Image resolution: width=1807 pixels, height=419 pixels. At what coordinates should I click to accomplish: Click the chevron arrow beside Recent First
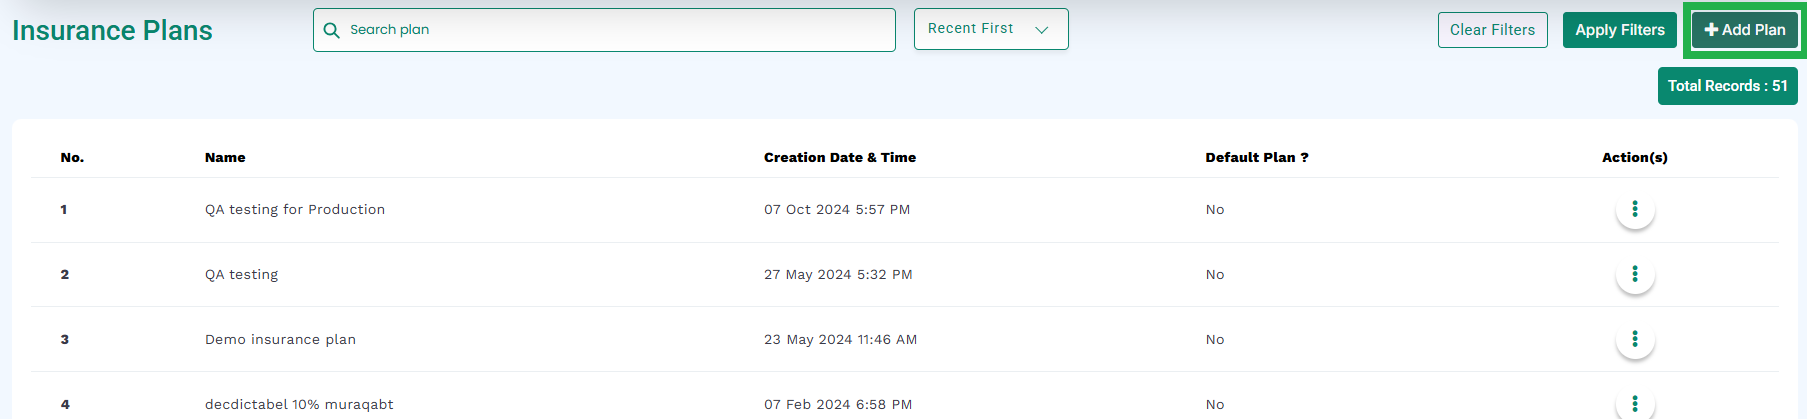[1042, 30]
